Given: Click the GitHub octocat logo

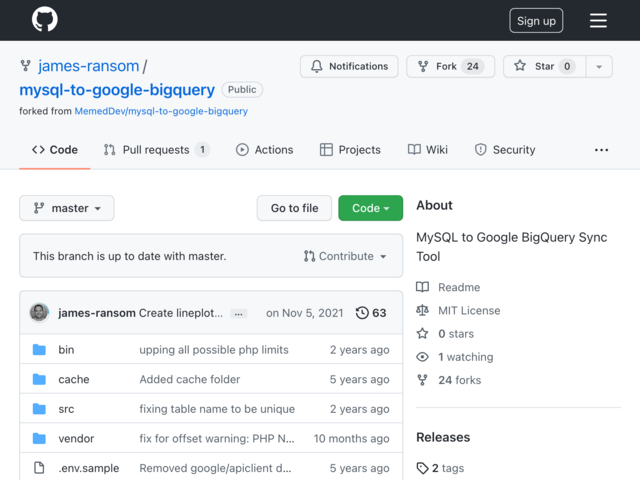Looking at the screenshot, I should click(44, 19).
